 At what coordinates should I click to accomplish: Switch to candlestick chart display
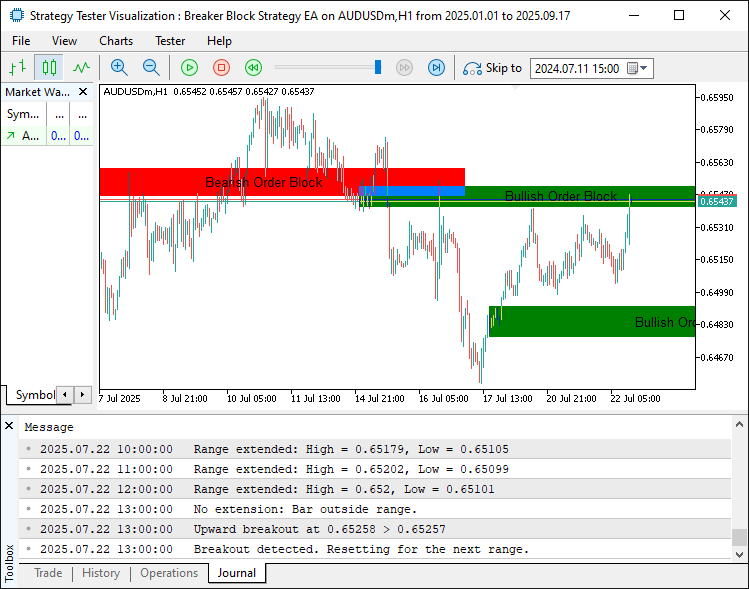point(49,68)
